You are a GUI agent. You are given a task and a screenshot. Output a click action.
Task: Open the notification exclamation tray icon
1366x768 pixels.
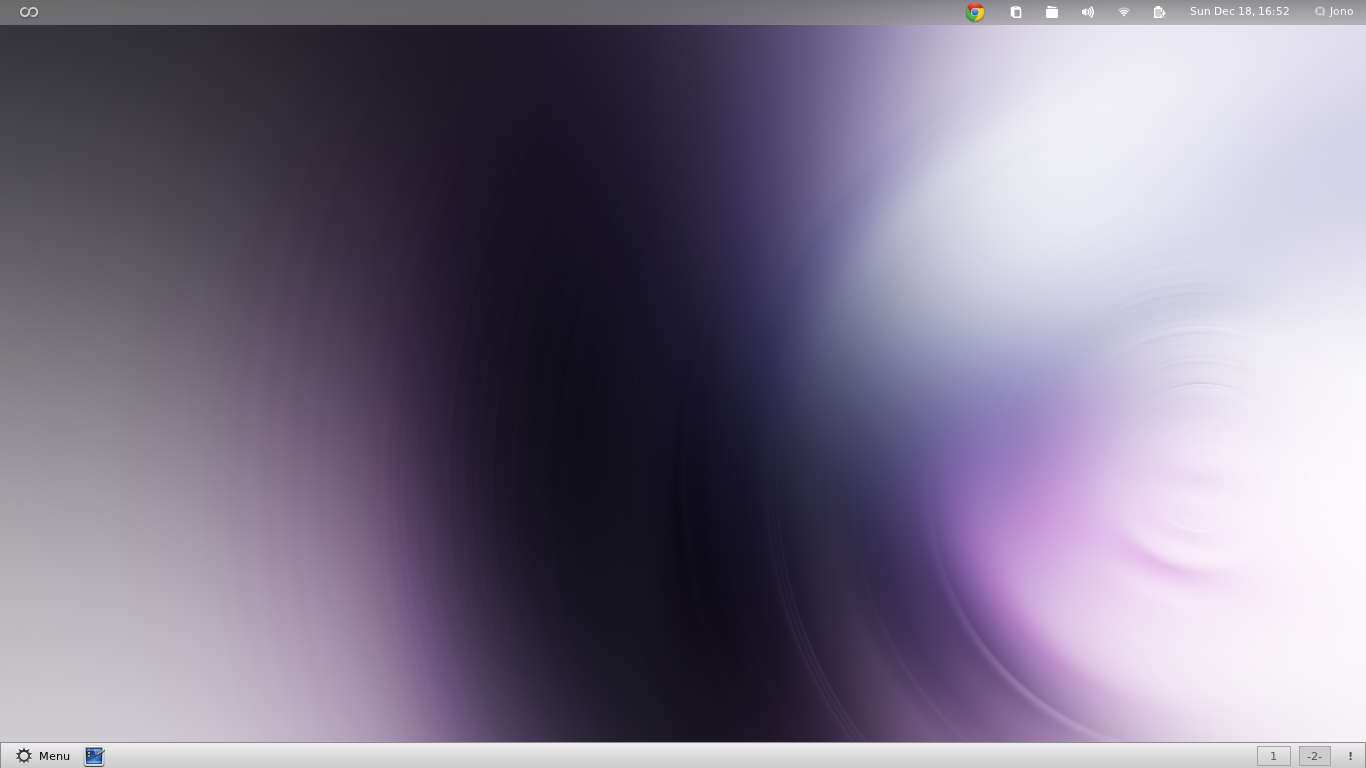click(1350, 756)
